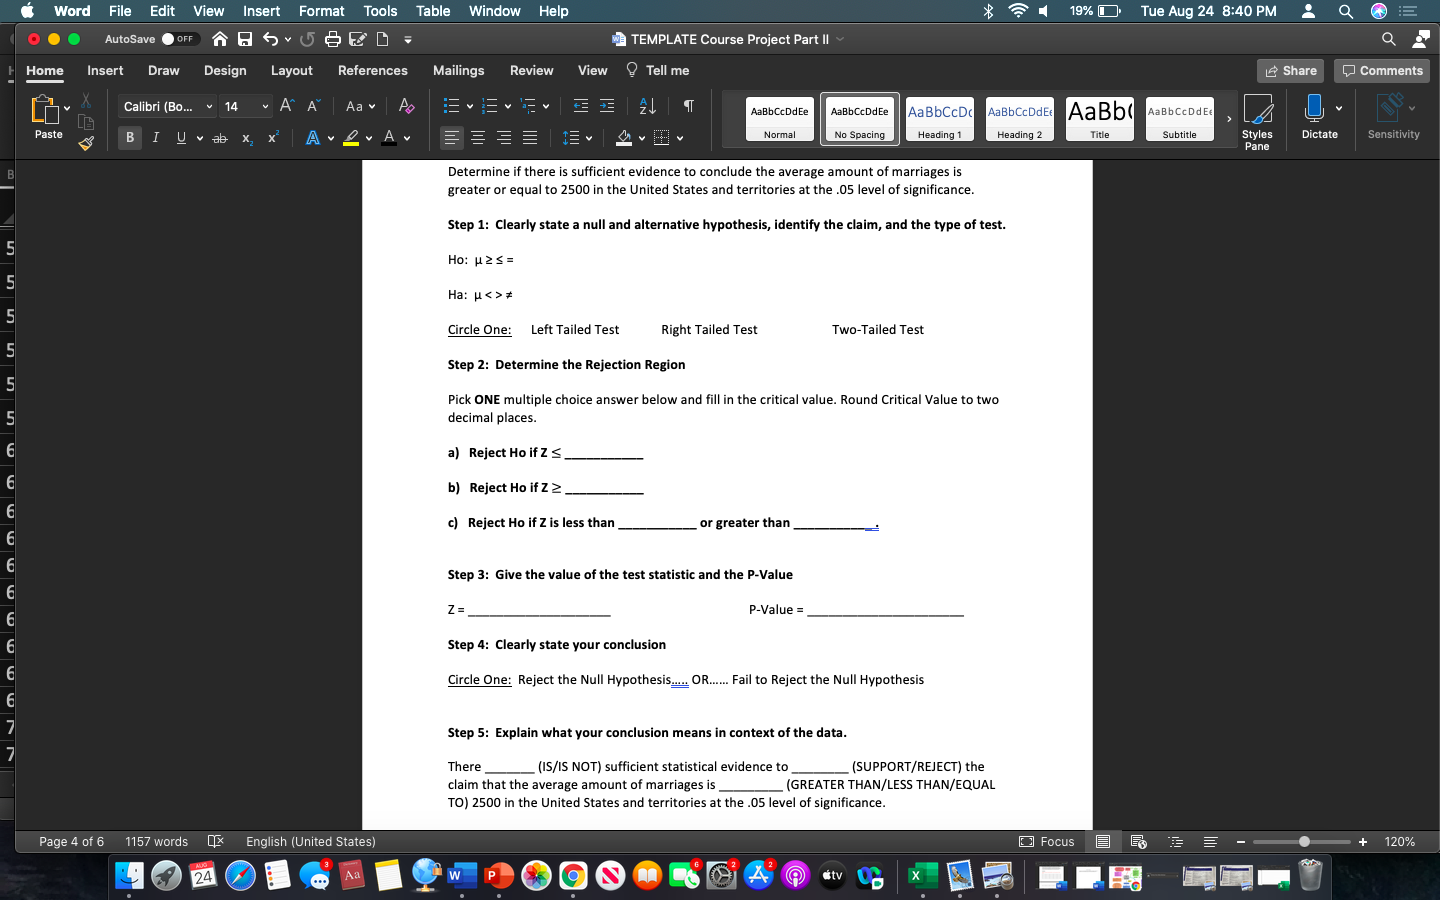Open the Tools menu
Image resolution: width=1440 pixels, height=900 pixels.
pos(379,11)
